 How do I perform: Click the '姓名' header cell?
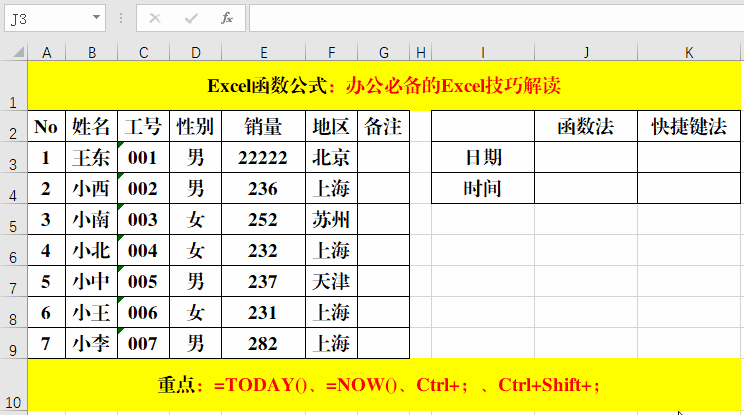92,127
